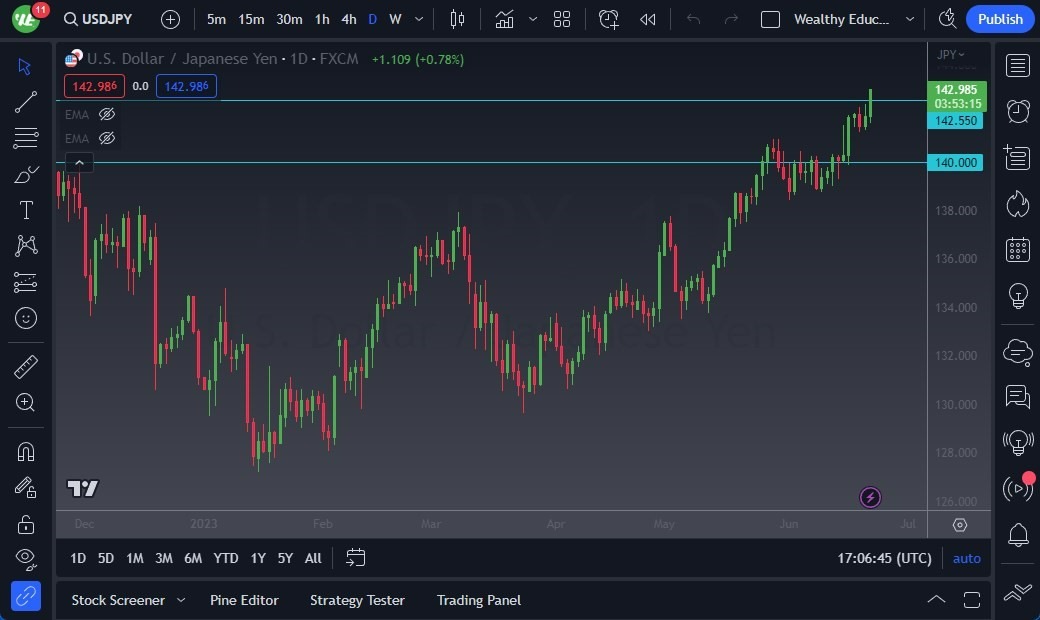Open the Alerts panel
The image size is (1040, 620).
1017,110
